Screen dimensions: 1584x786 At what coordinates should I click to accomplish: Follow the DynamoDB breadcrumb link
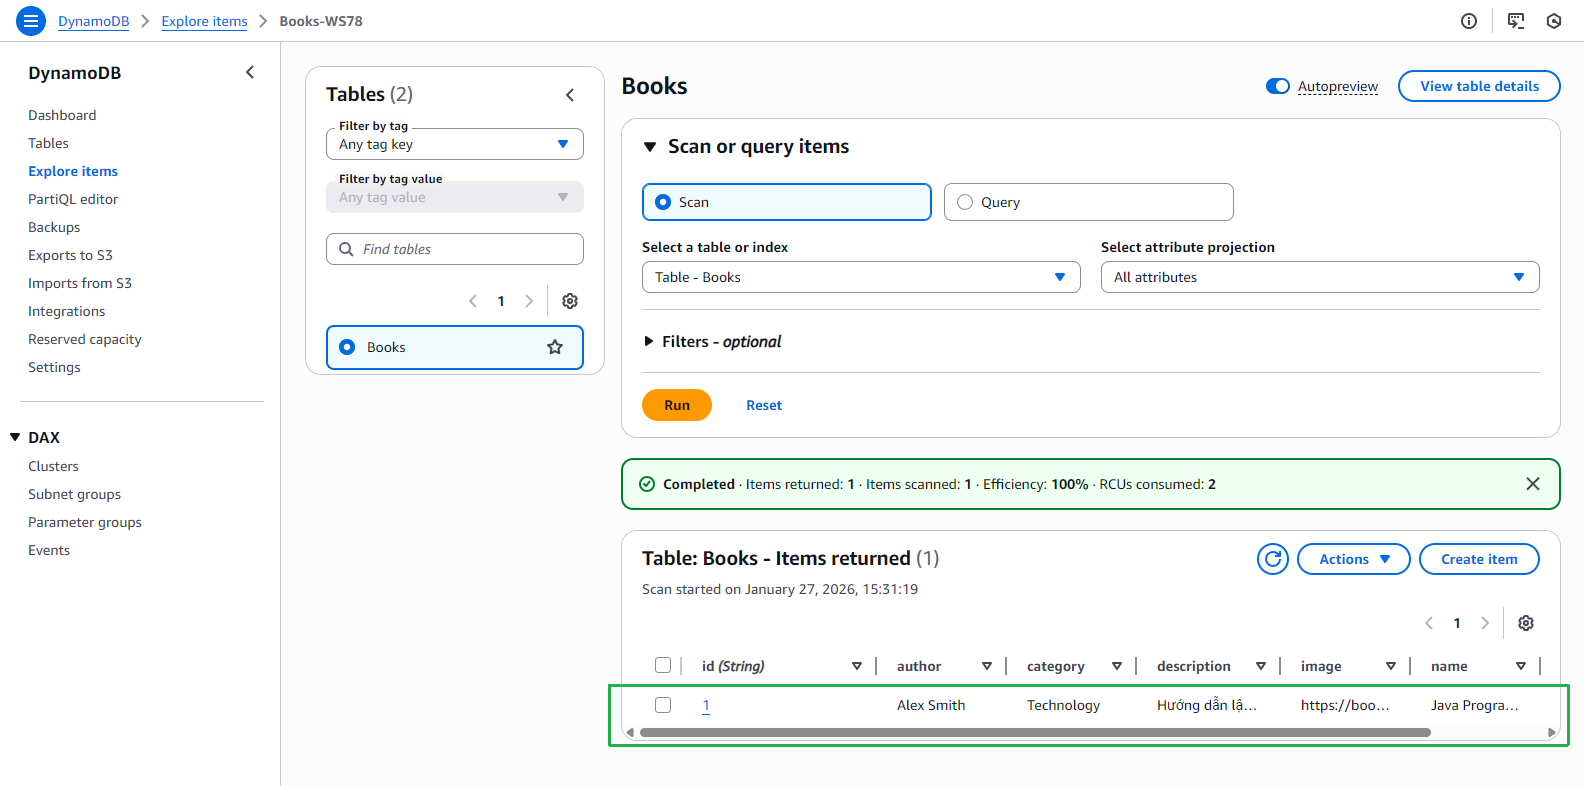coord(94,21)
